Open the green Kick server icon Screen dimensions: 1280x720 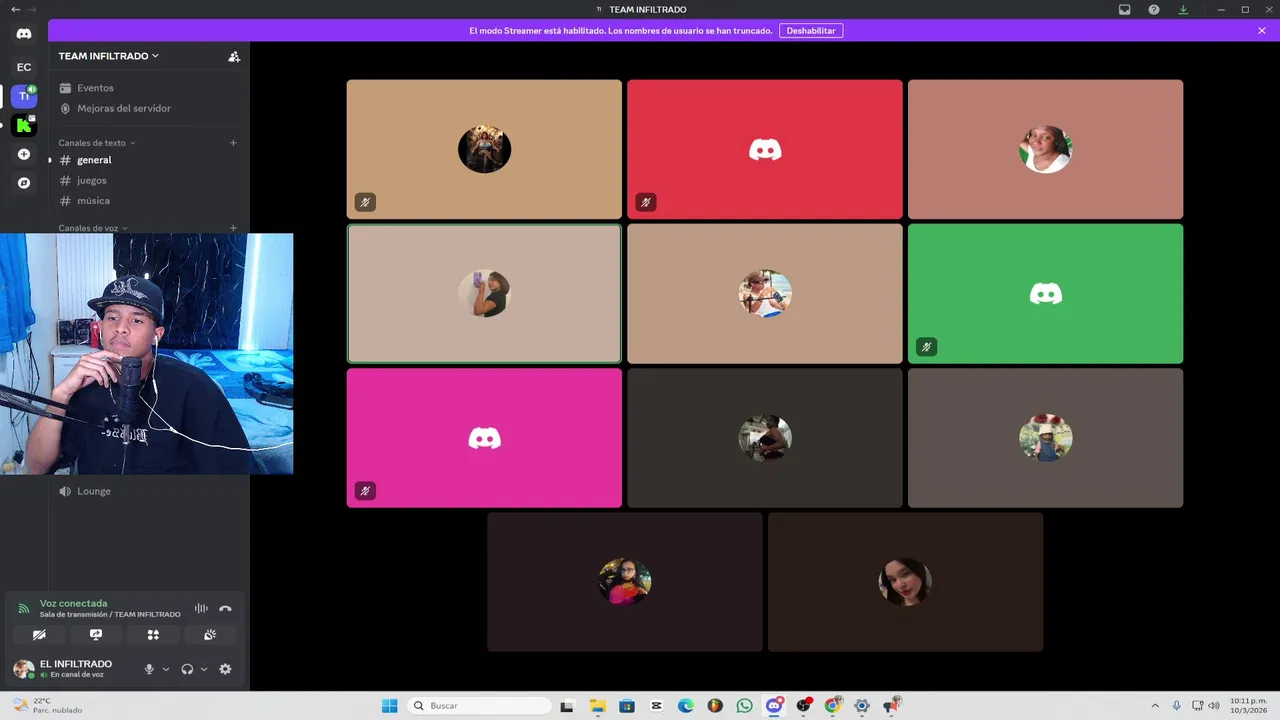(24, 125)
